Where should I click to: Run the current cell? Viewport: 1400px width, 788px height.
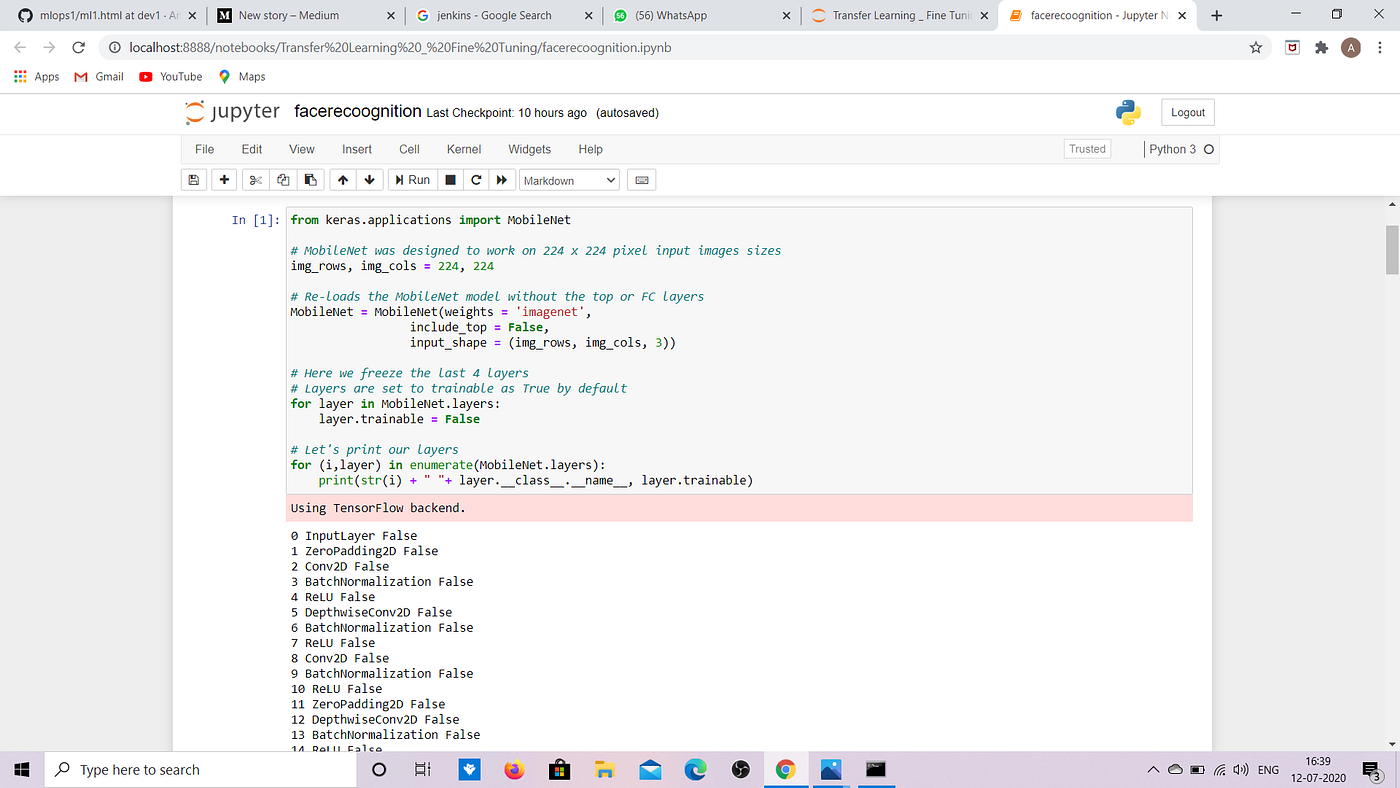click(412, 180)
